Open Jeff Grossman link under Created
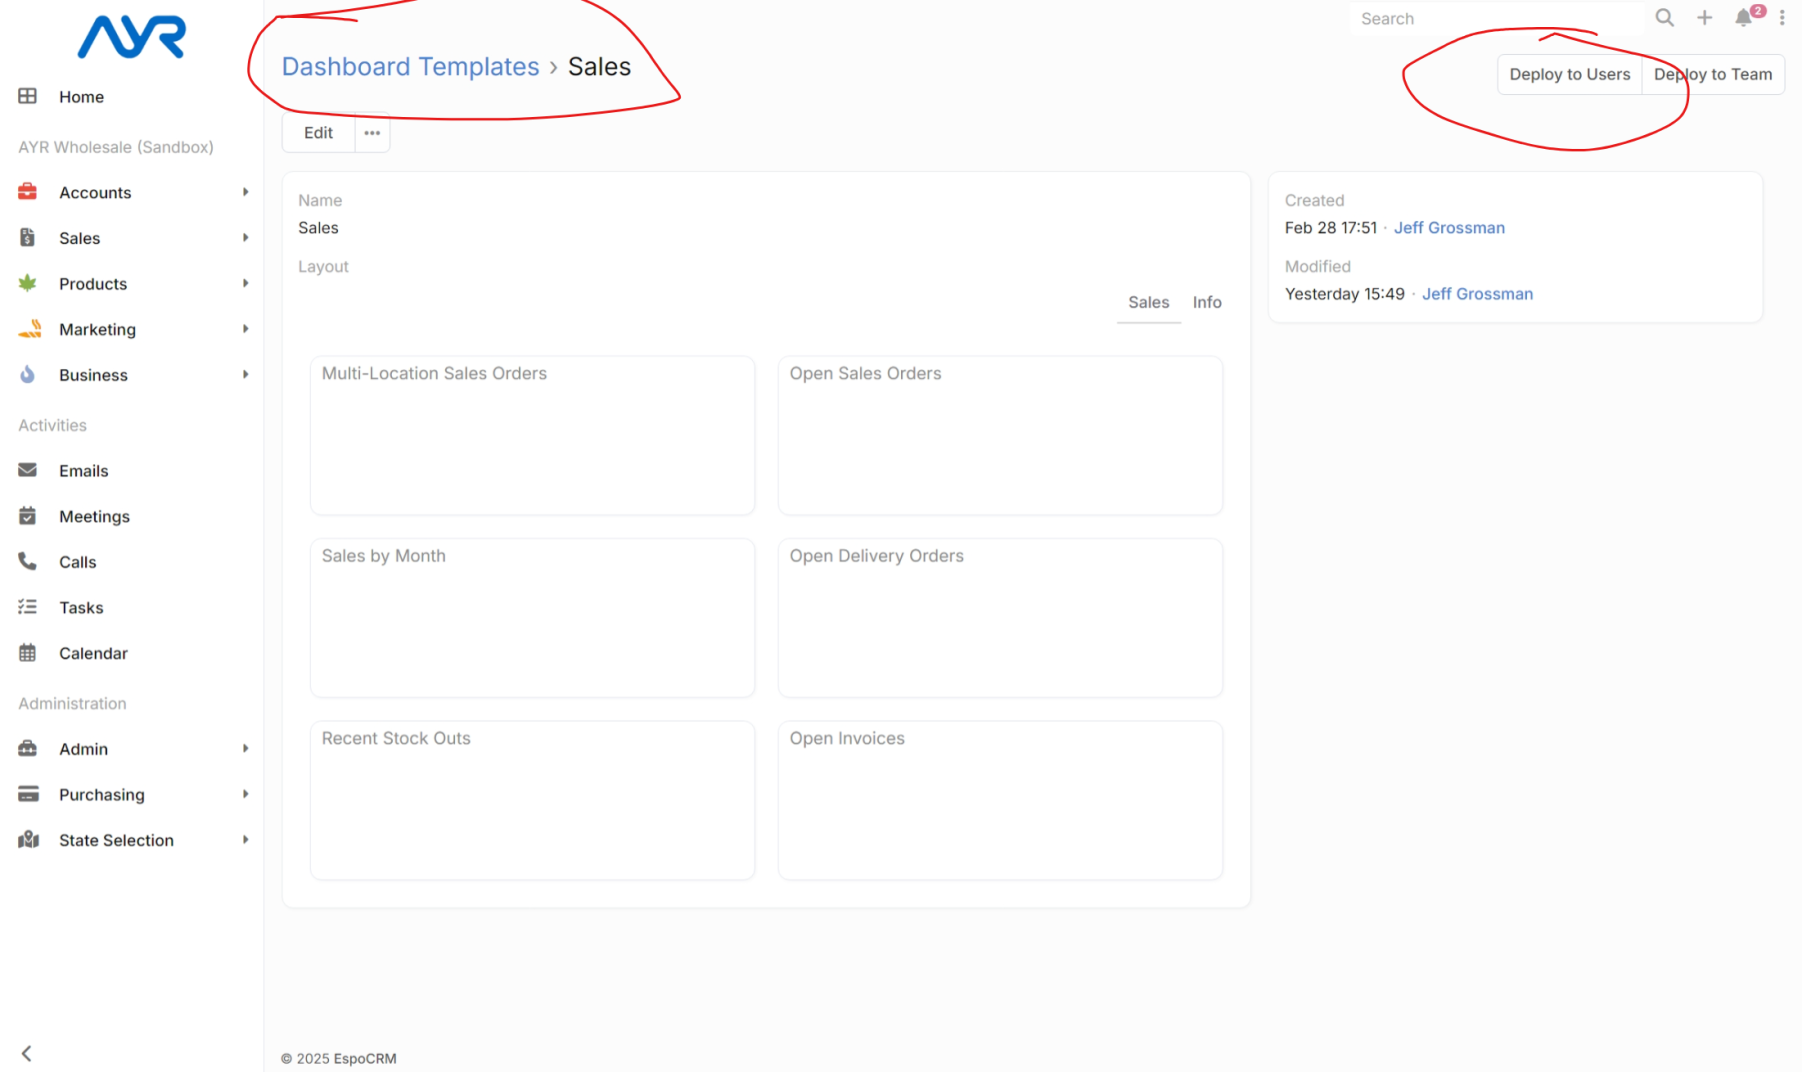 coord(1448,228)
